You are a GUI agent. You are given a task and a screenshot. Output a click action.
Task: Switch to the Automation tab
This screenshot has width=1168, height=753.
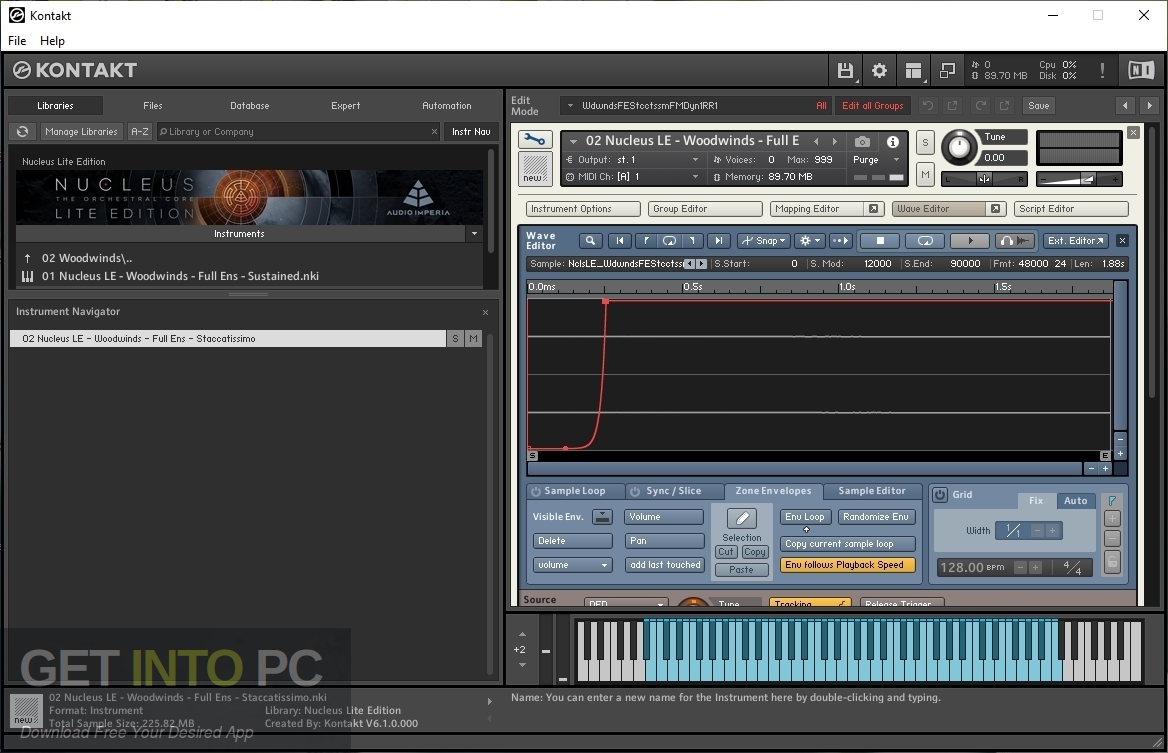tap(447, 106)
